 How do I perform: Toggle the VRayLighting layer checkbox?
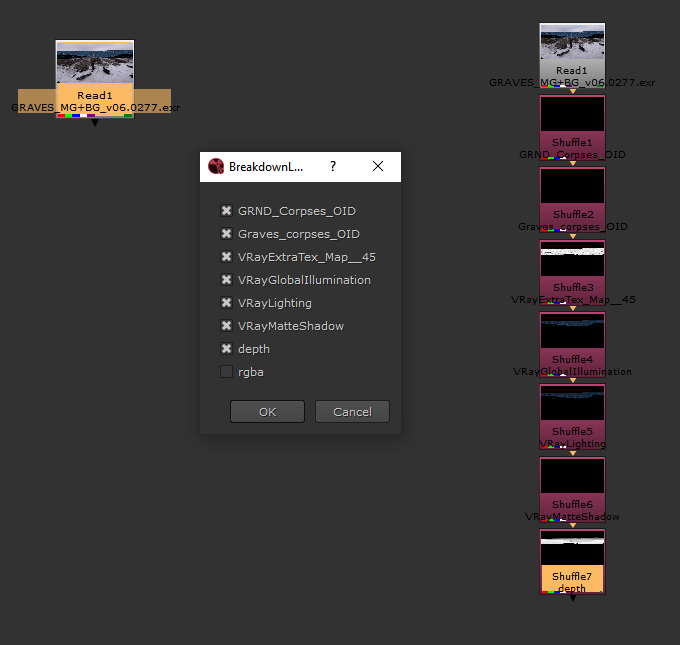point(227,303)
